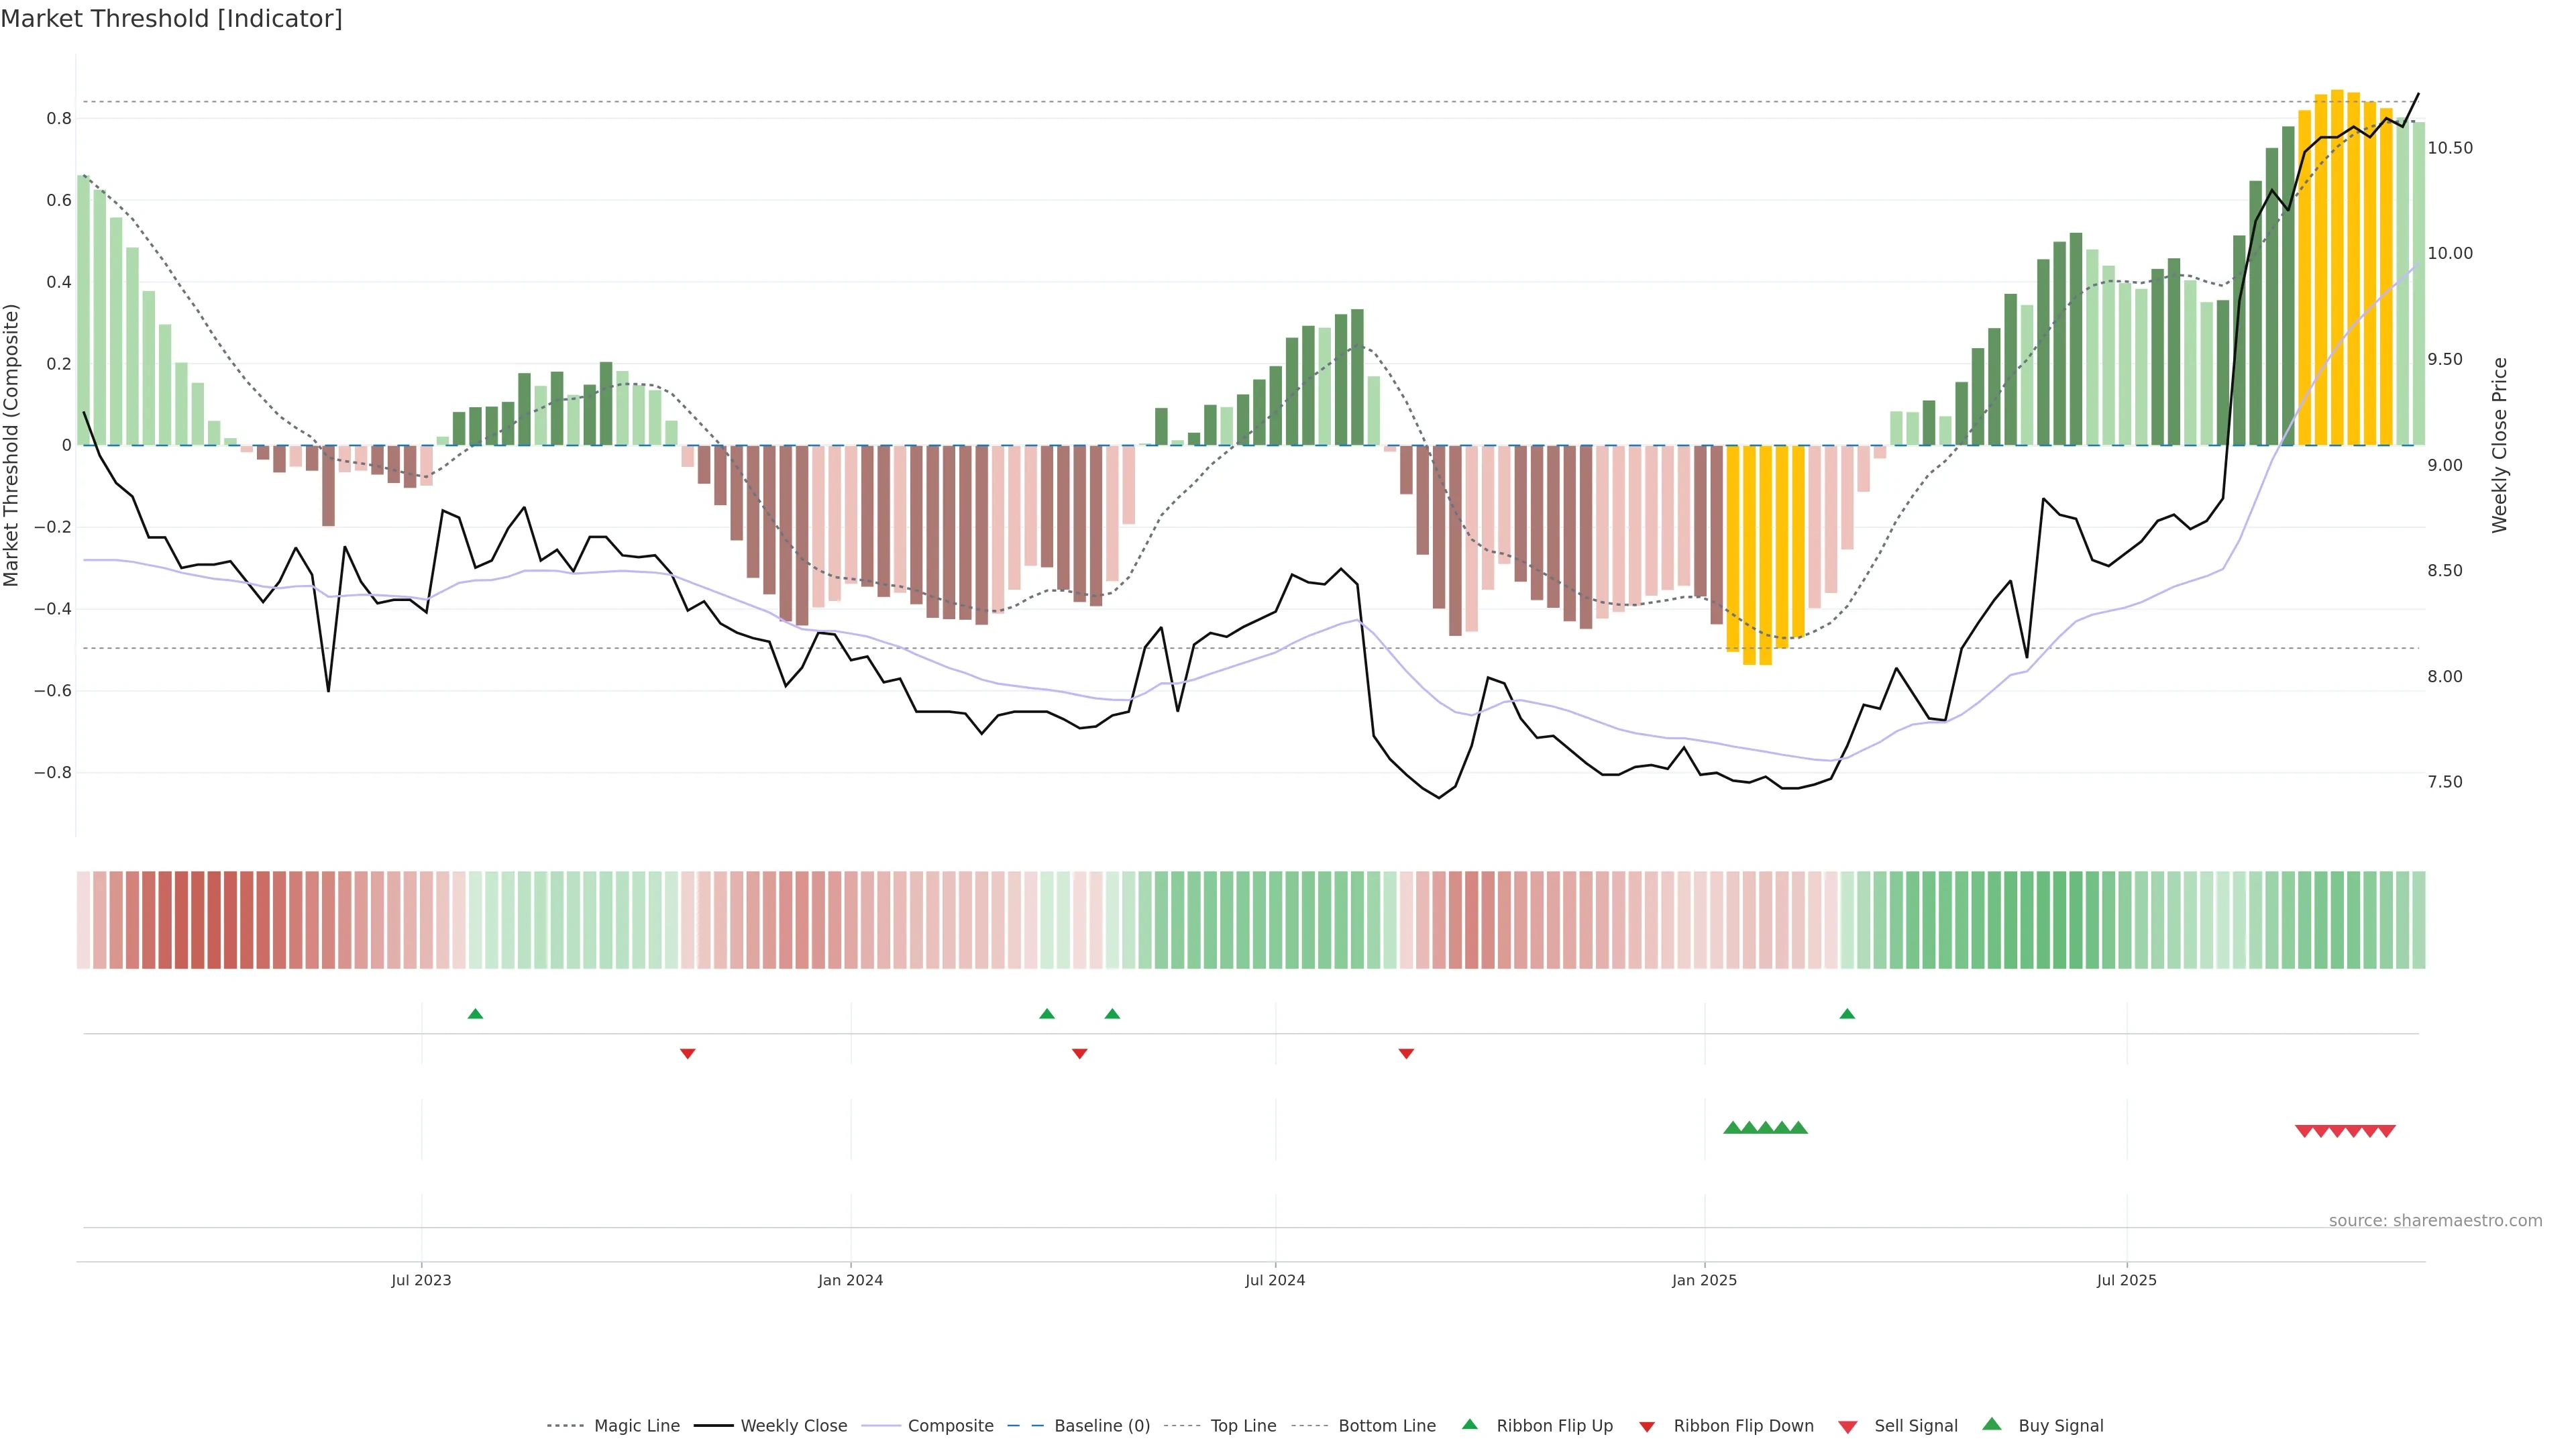The image size is (2576, 1449).
Task: Toggle the Weekly Close legend item
Action: coord(793,1426)
